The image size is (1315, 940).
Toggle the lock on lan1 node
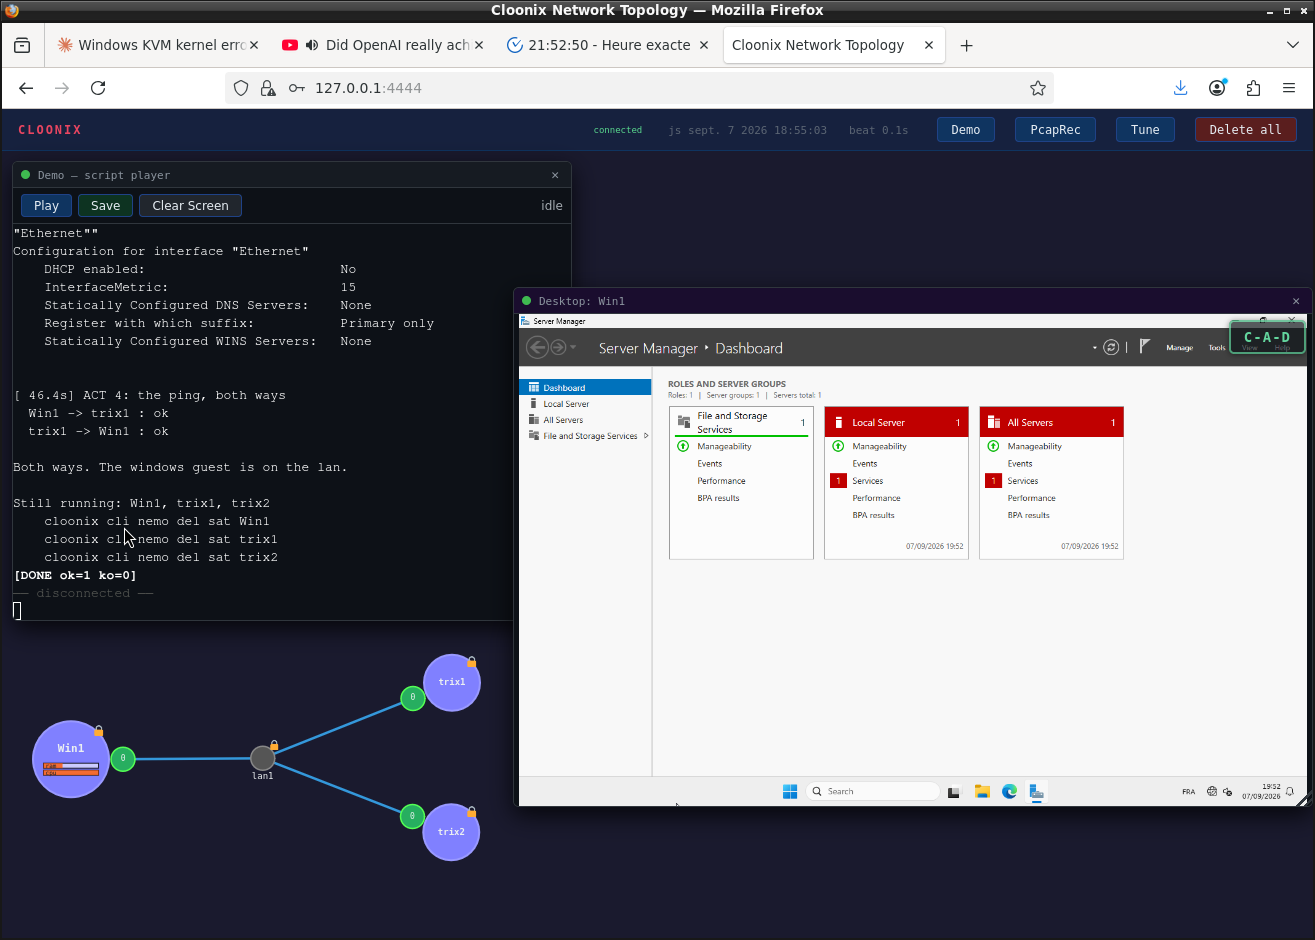coord(274,745)
